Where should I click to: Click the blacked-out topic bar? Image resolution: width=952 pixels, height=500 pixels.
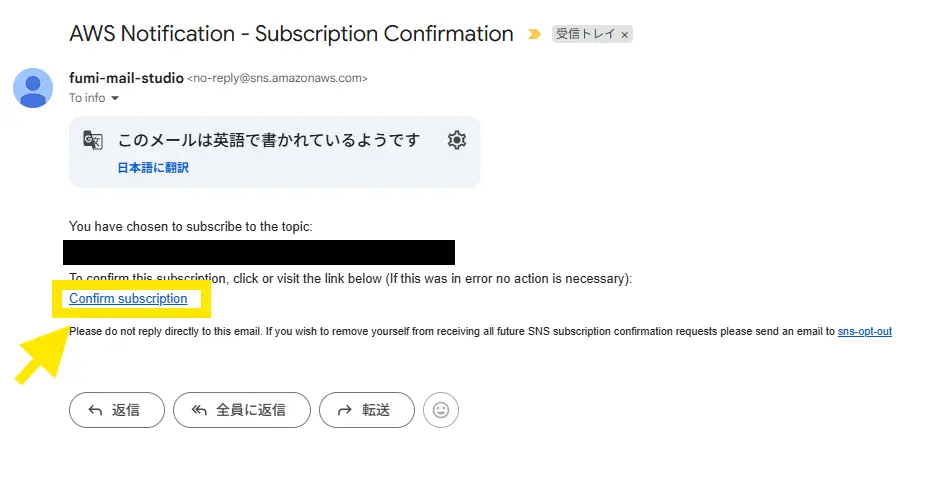259,253
